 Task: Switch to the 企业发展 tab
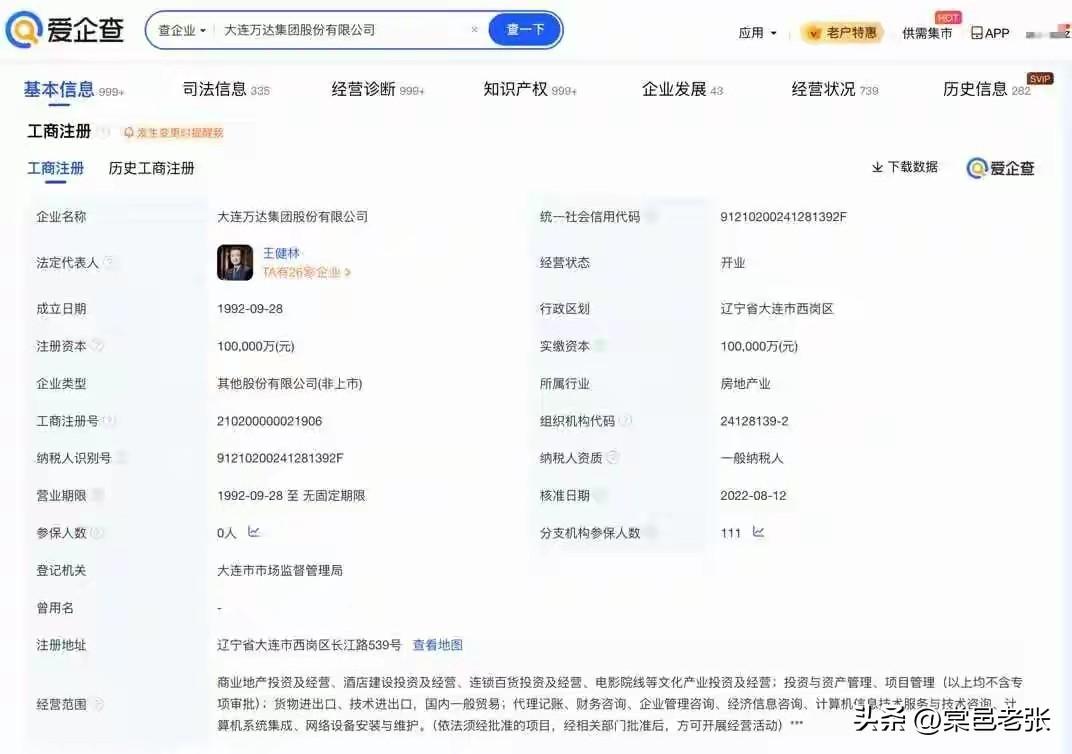pyautogui.click(x=682, y=90)
